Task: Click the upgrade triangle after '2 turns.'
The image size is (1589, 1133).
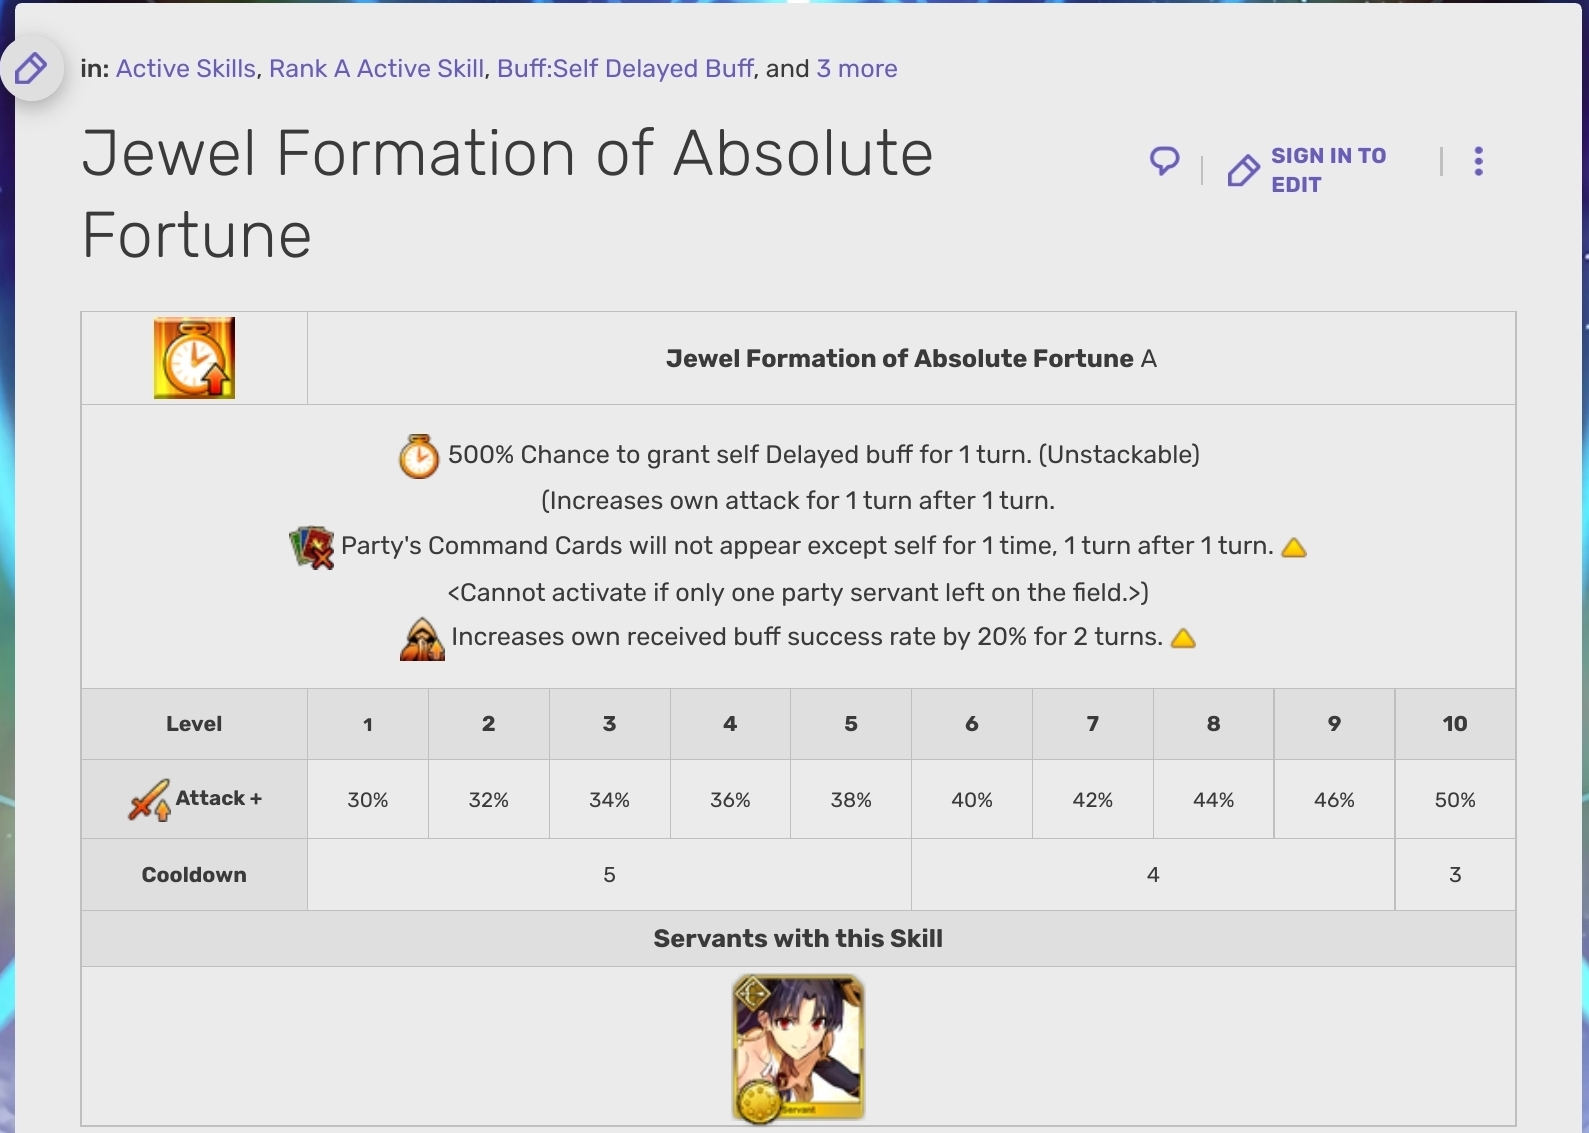Action: pyautogui.click(x=1183, y=638)
